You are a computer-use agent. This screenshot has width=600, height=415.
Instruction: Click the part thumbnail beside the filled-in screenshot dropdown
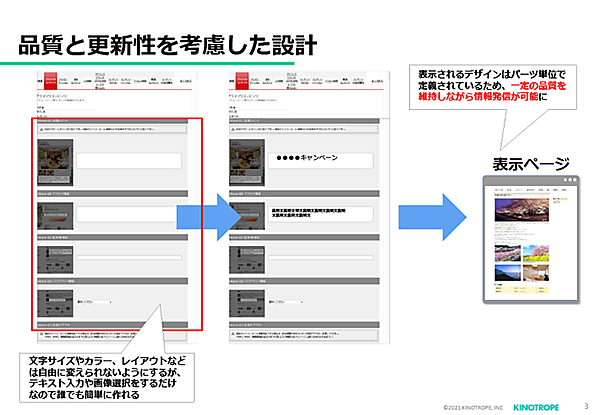pyautogui.click(x=247, y=303)
